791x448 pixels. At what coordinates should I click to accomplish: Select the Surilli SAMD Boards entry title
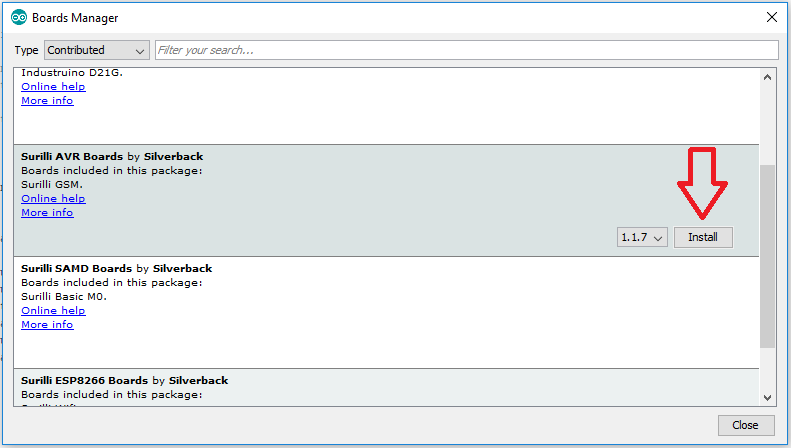pos(117,268)
